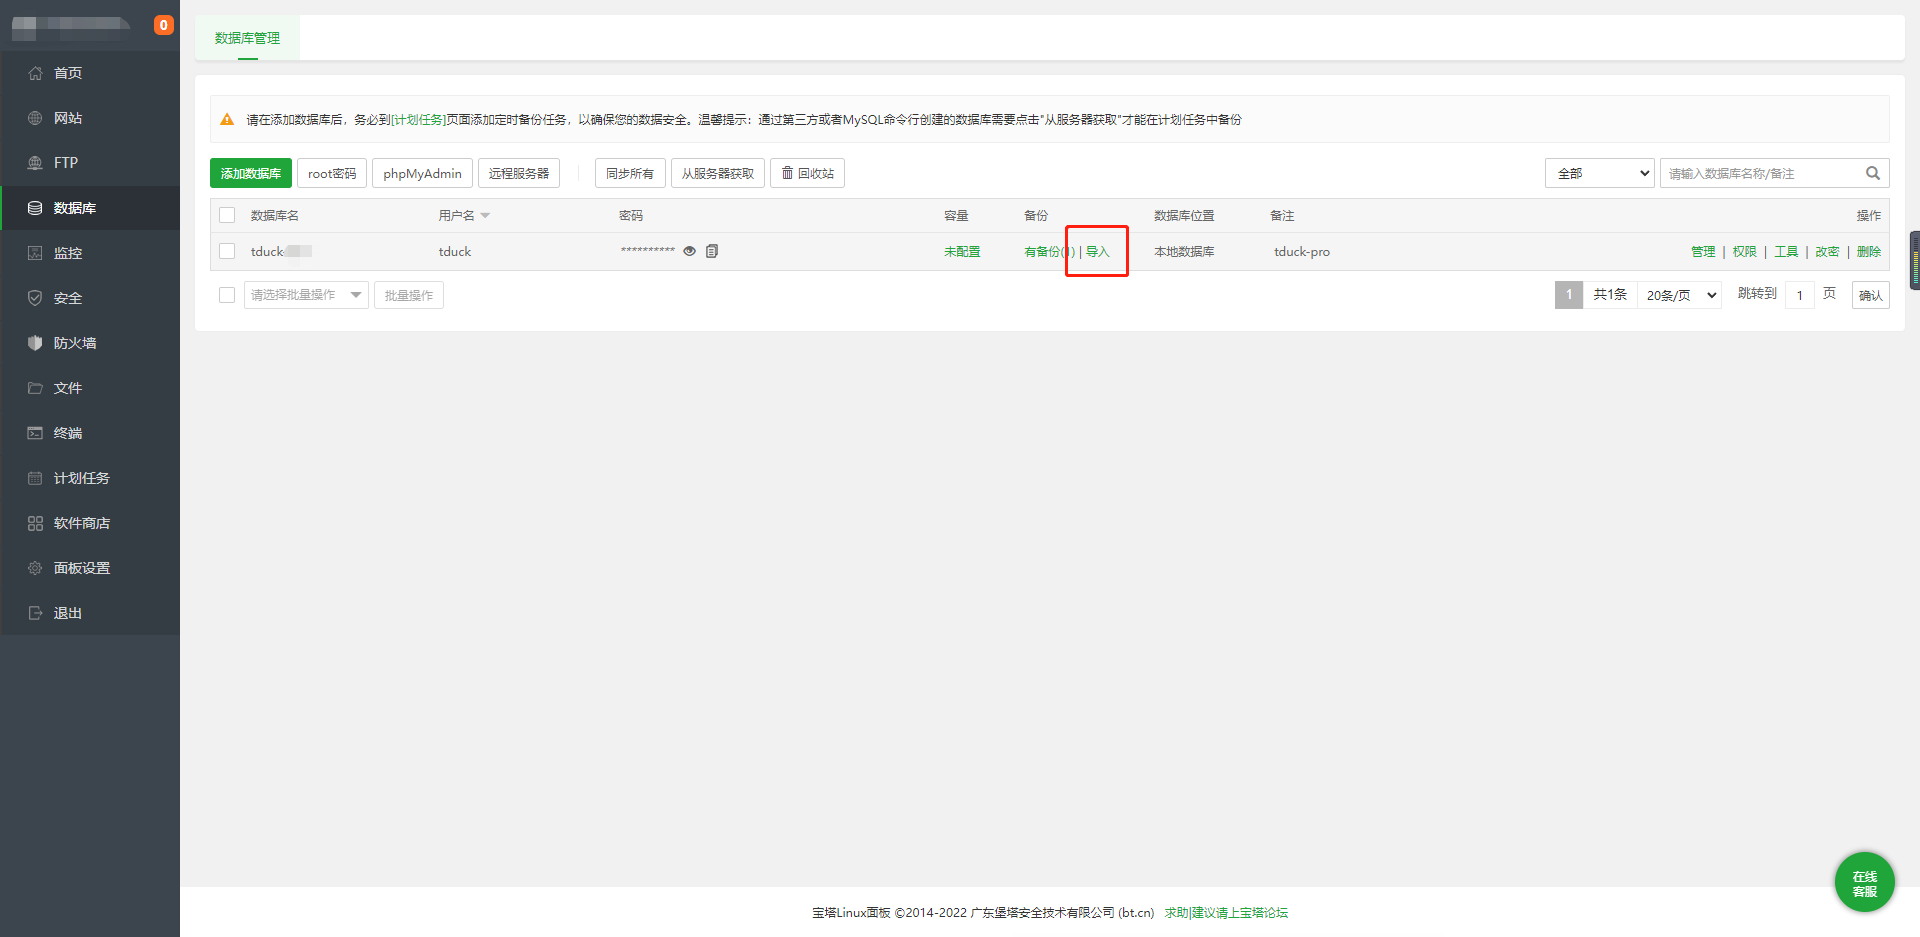Switch to the 数据库管理 tab
The height and width of the screenshot is (937, 1920).
tap(247, 38)
